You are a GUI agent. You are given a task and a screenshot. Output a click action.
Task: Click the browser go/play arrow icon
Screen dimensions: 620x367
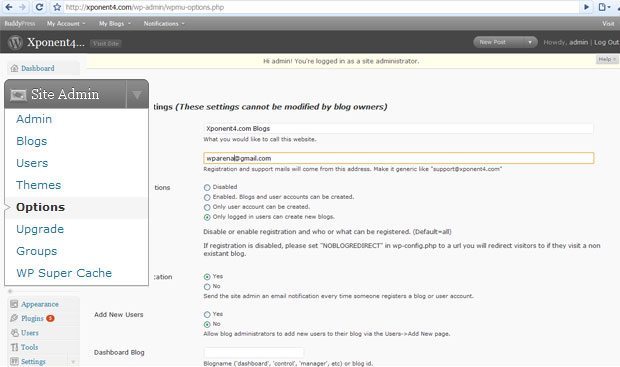coord(586,7)
